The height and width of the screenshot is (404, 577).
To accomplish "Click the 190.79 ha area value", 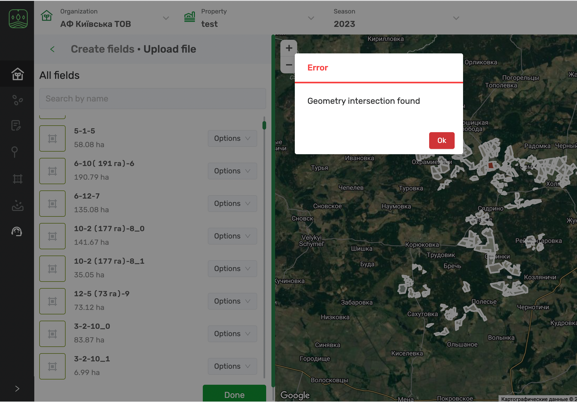I will pyautogui.click(x=91, y=177).
